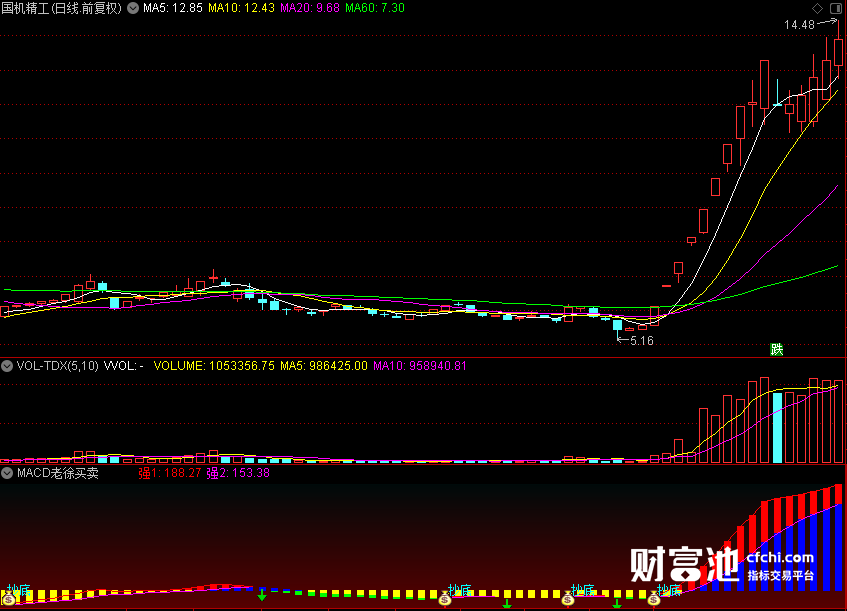Click the MA20: 9.68 label
This screenshot has height=611, width=847.
click(310, 8)
